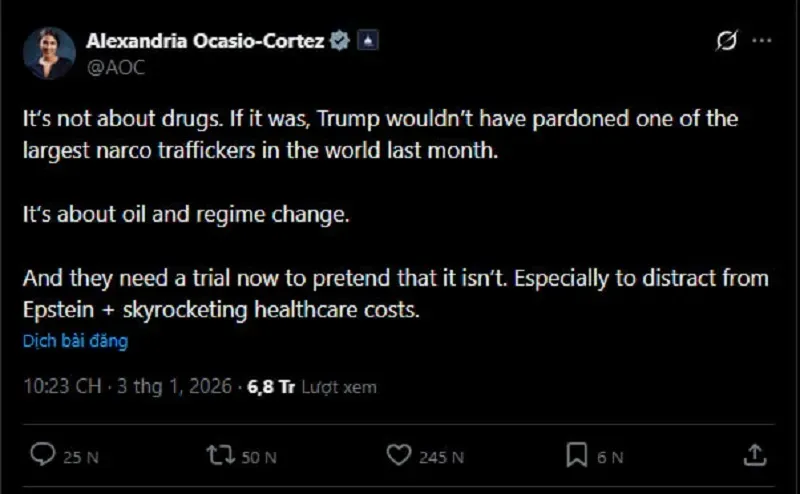Click the 6 N bookmark count
Image resolution: width=800 pixels, height=494 pixels.
pos(610,457)
